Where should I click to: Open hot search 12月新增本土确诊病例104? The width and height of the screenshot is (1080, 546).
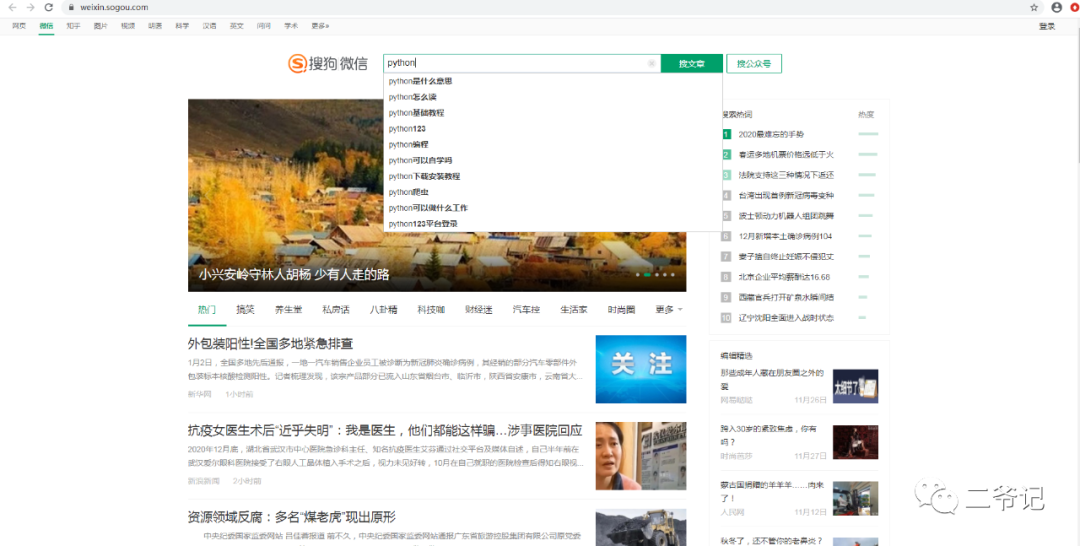coord(785,236)
